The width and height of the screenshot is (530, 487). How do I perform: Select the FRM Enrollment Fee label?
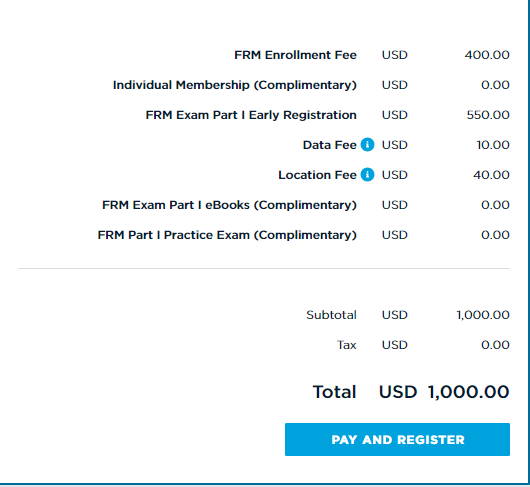pyautogui.click(x=295, y=55)
